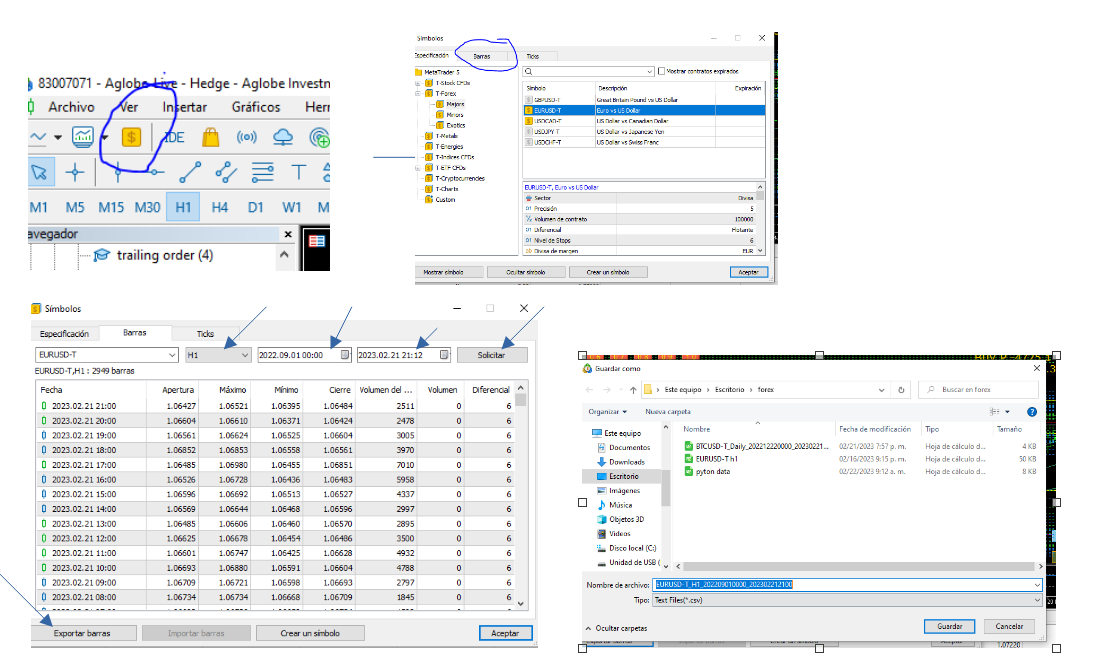Change view layout icon in Guardar como

click(995, 412)
